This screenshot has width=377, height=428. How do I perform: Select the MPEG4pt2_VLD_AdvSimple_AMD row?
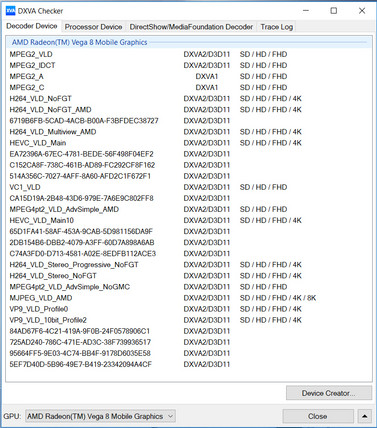(x=189, y=209)
